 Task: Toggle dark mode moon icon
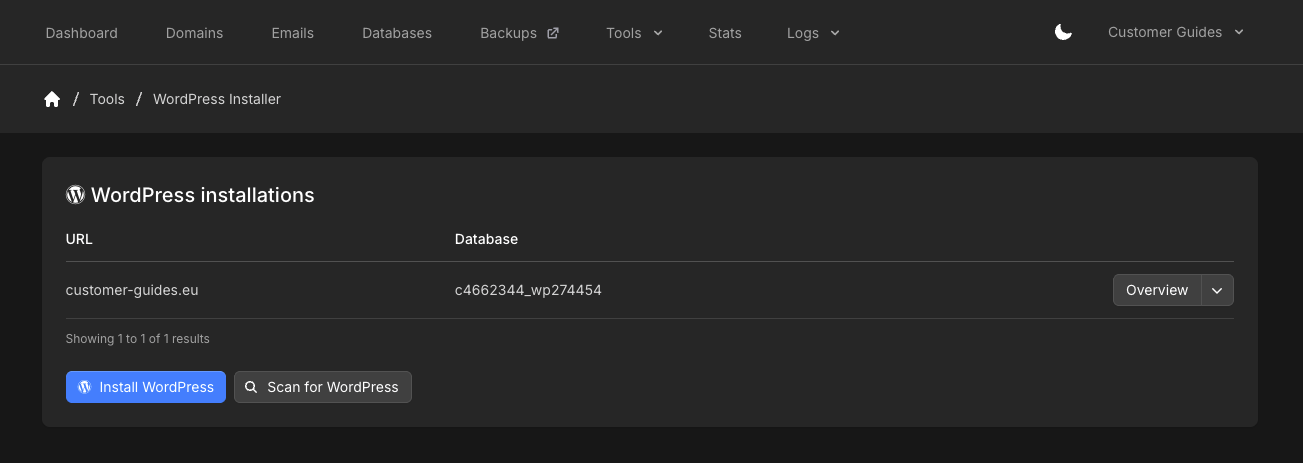(x=1063, y=33)
